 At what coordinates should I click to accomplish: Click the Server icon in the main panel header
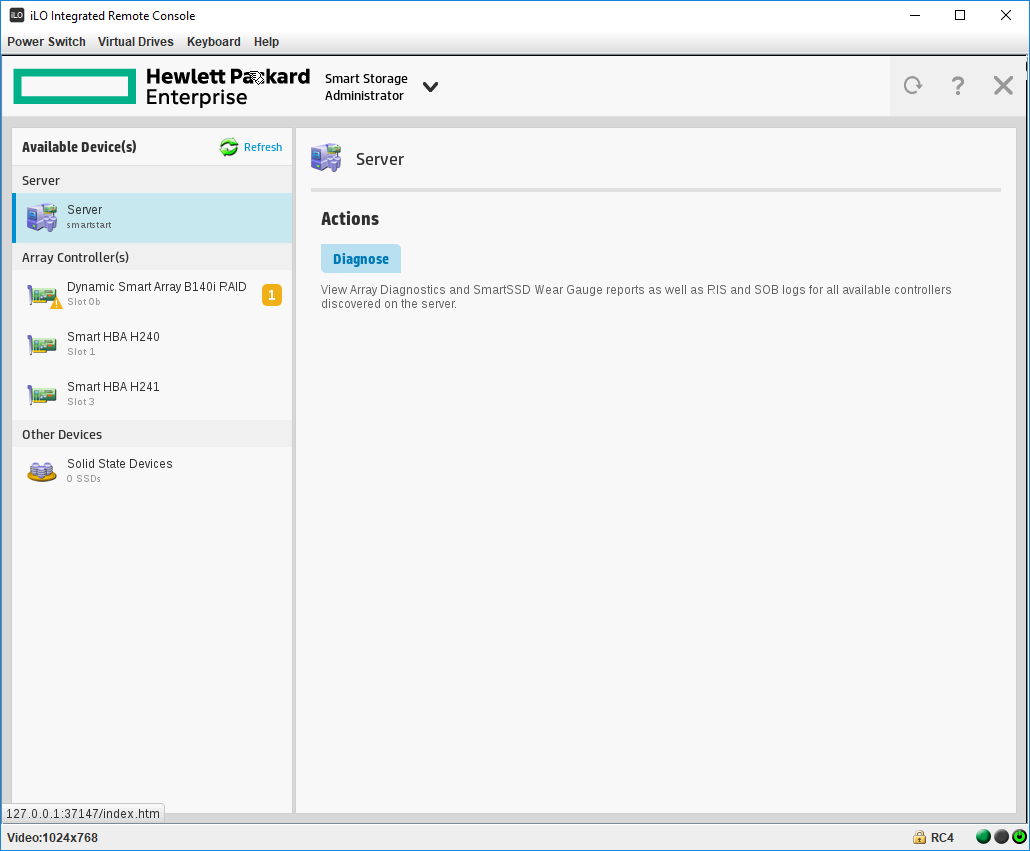click(326, 158)
